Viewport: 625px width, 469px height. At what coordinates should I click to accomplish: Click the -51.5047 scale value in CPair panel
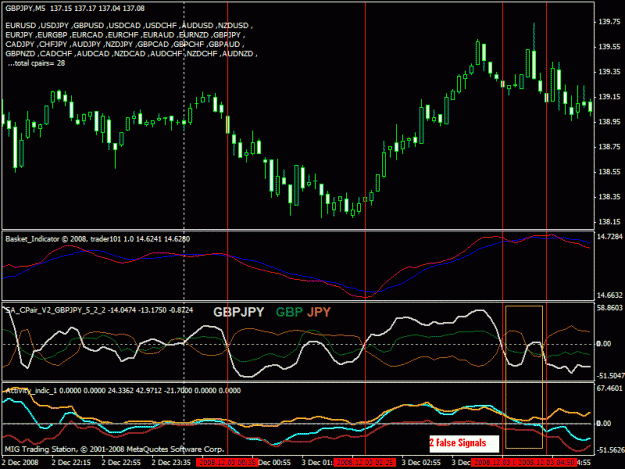tap(610, 376)
